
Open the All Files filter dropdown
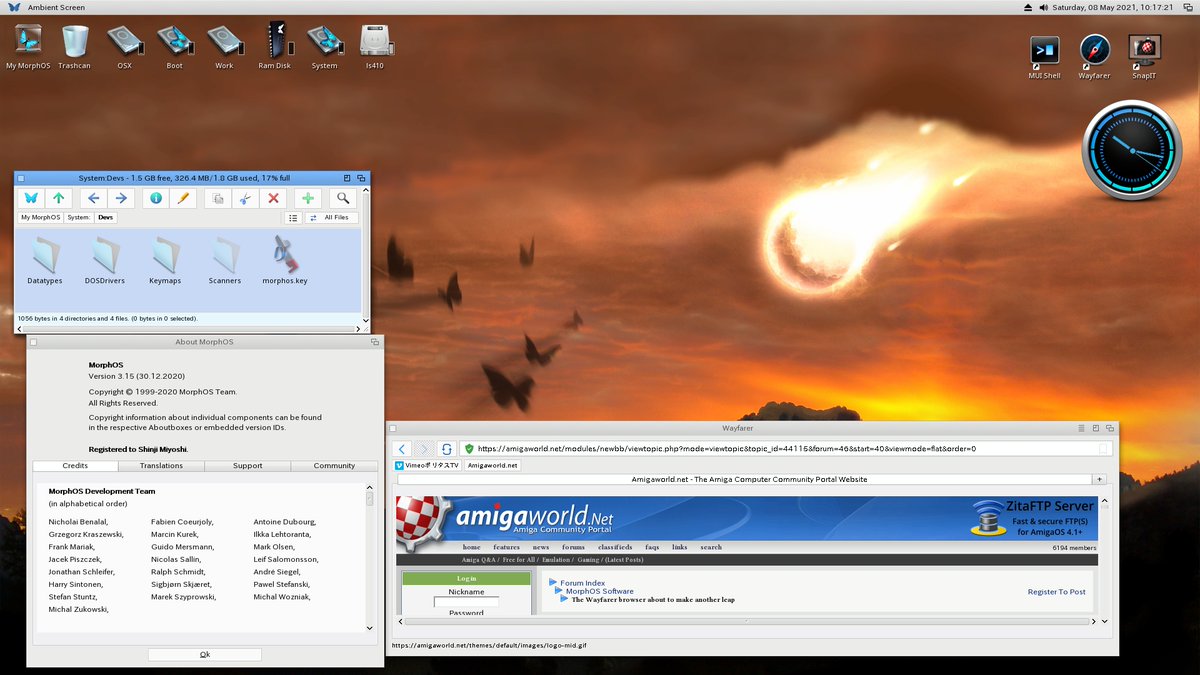point(332,217)
